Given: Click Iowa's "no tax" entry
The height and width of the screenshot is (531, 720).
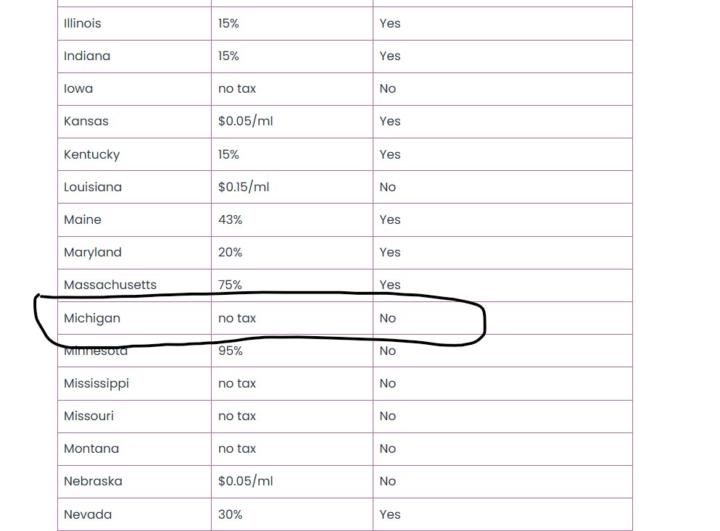Looking at the screenshot, I should (237, 89).
